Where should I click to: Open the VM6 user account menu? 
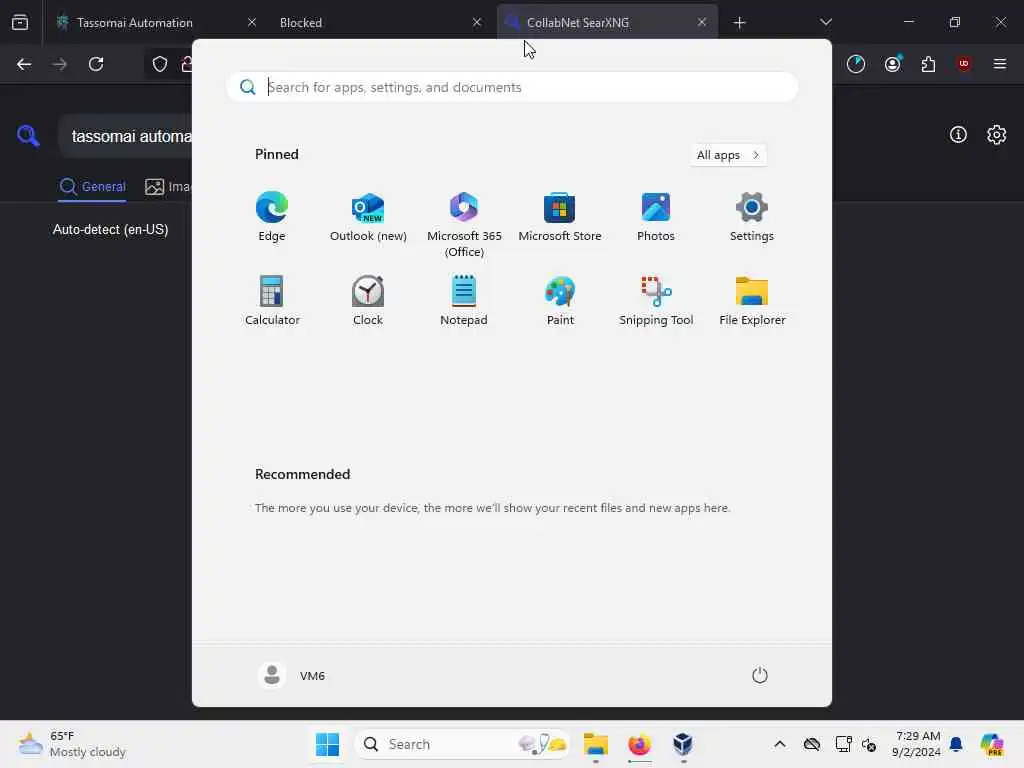[x=292, y=675]
